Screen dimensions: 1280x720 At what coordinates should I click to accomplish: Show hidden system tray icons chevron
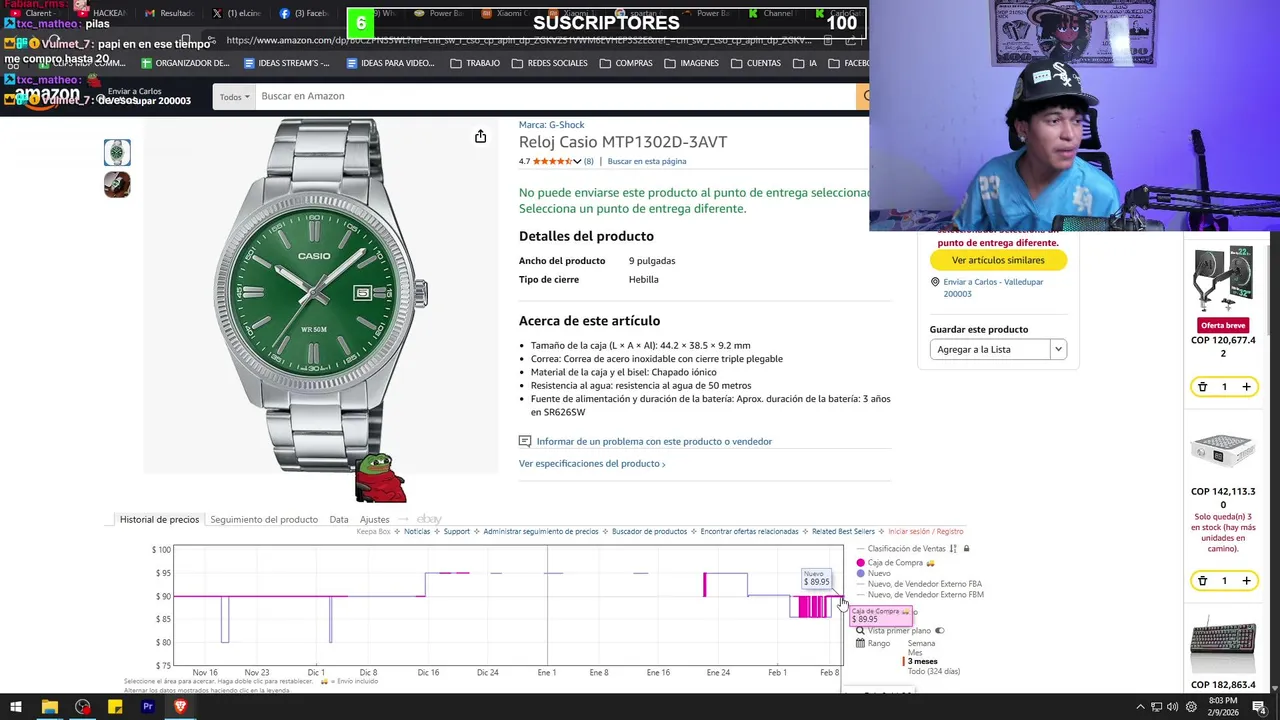[1140, 707]
